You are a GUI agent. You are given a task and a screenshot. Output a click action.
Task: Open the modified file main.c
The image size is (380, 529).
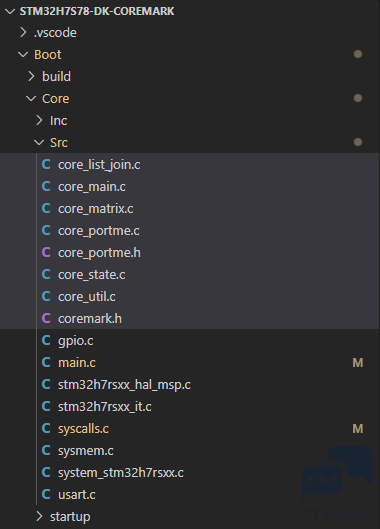coord(77,363)
